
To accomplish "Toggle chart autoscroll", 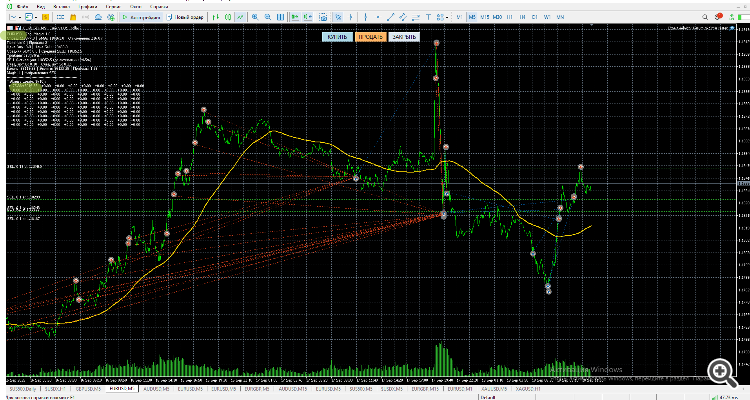I will click(295, 17).
